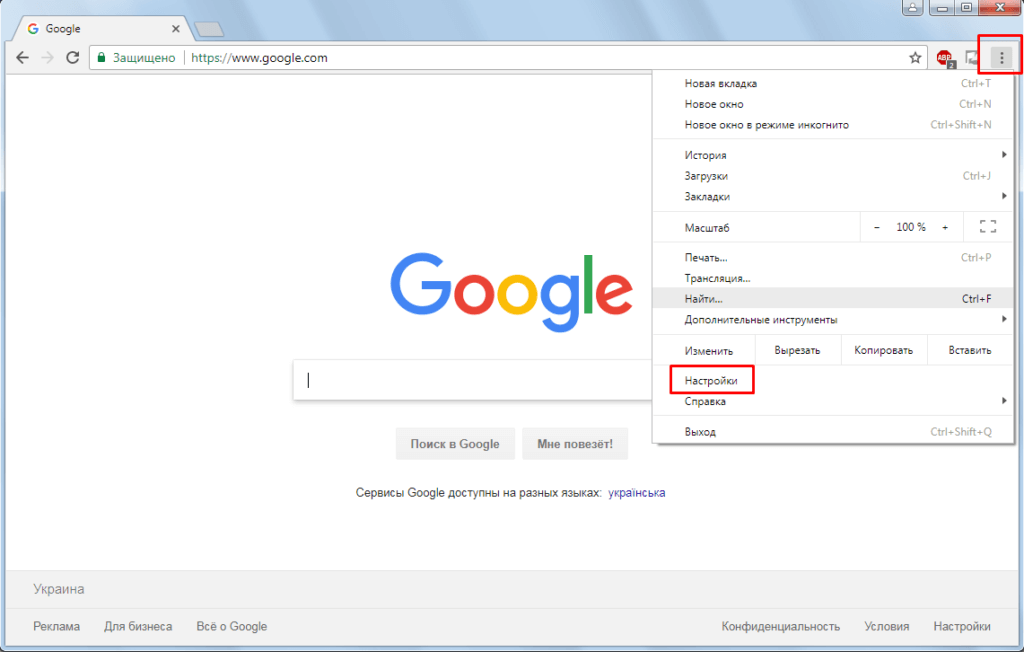This screenshot has height=652, width=1024.
Task: Open the Всё о Google footer link
Action: (x=232, y=626)
